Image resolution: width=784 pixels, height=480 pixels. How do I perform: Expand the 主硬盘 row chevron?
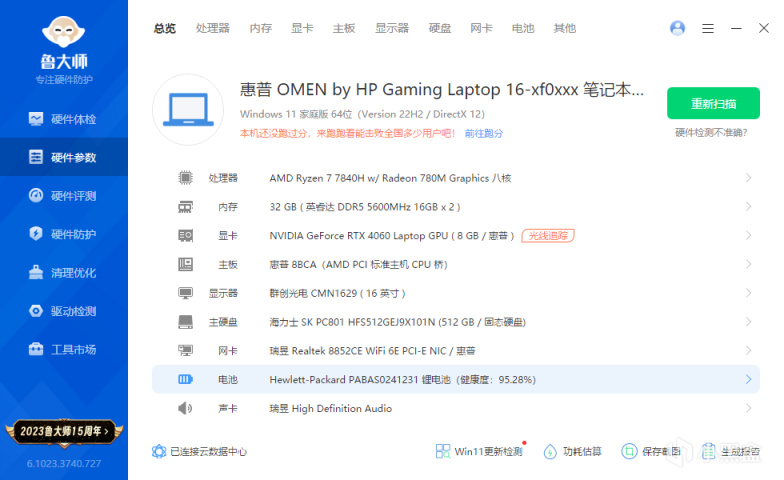point(748,322)
